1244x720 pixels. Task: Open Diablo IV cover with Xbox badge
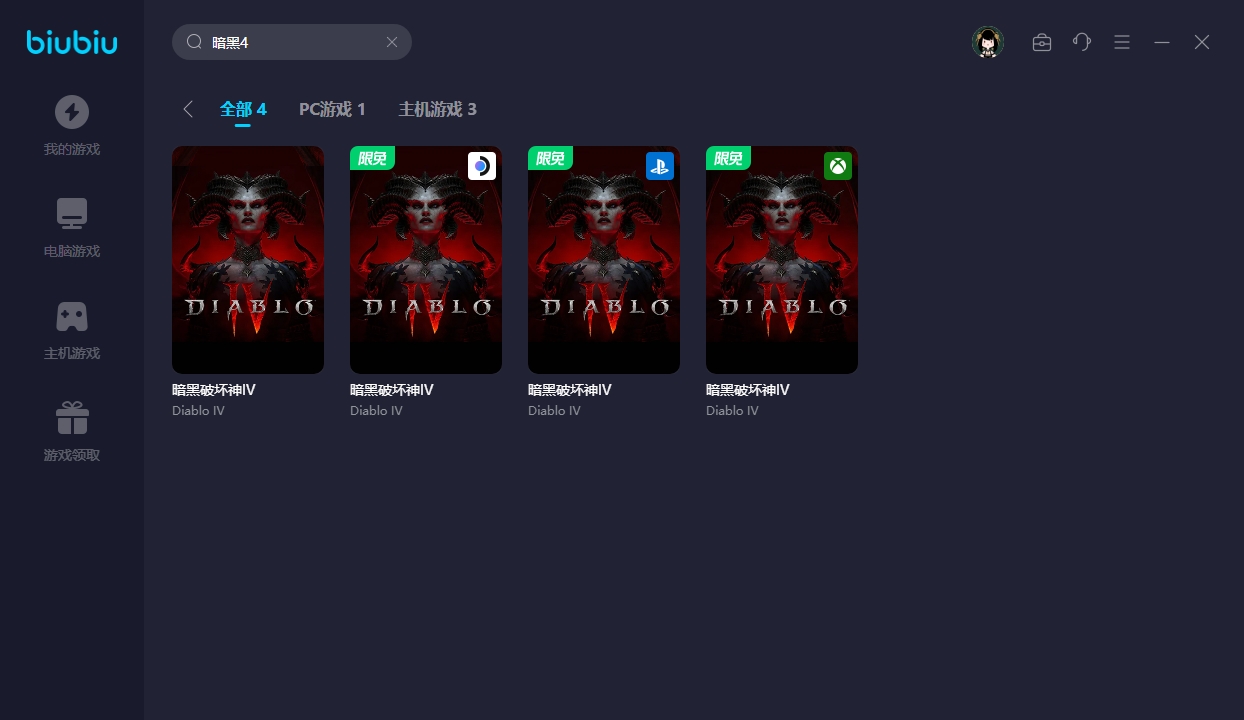[x=782, y=260]
